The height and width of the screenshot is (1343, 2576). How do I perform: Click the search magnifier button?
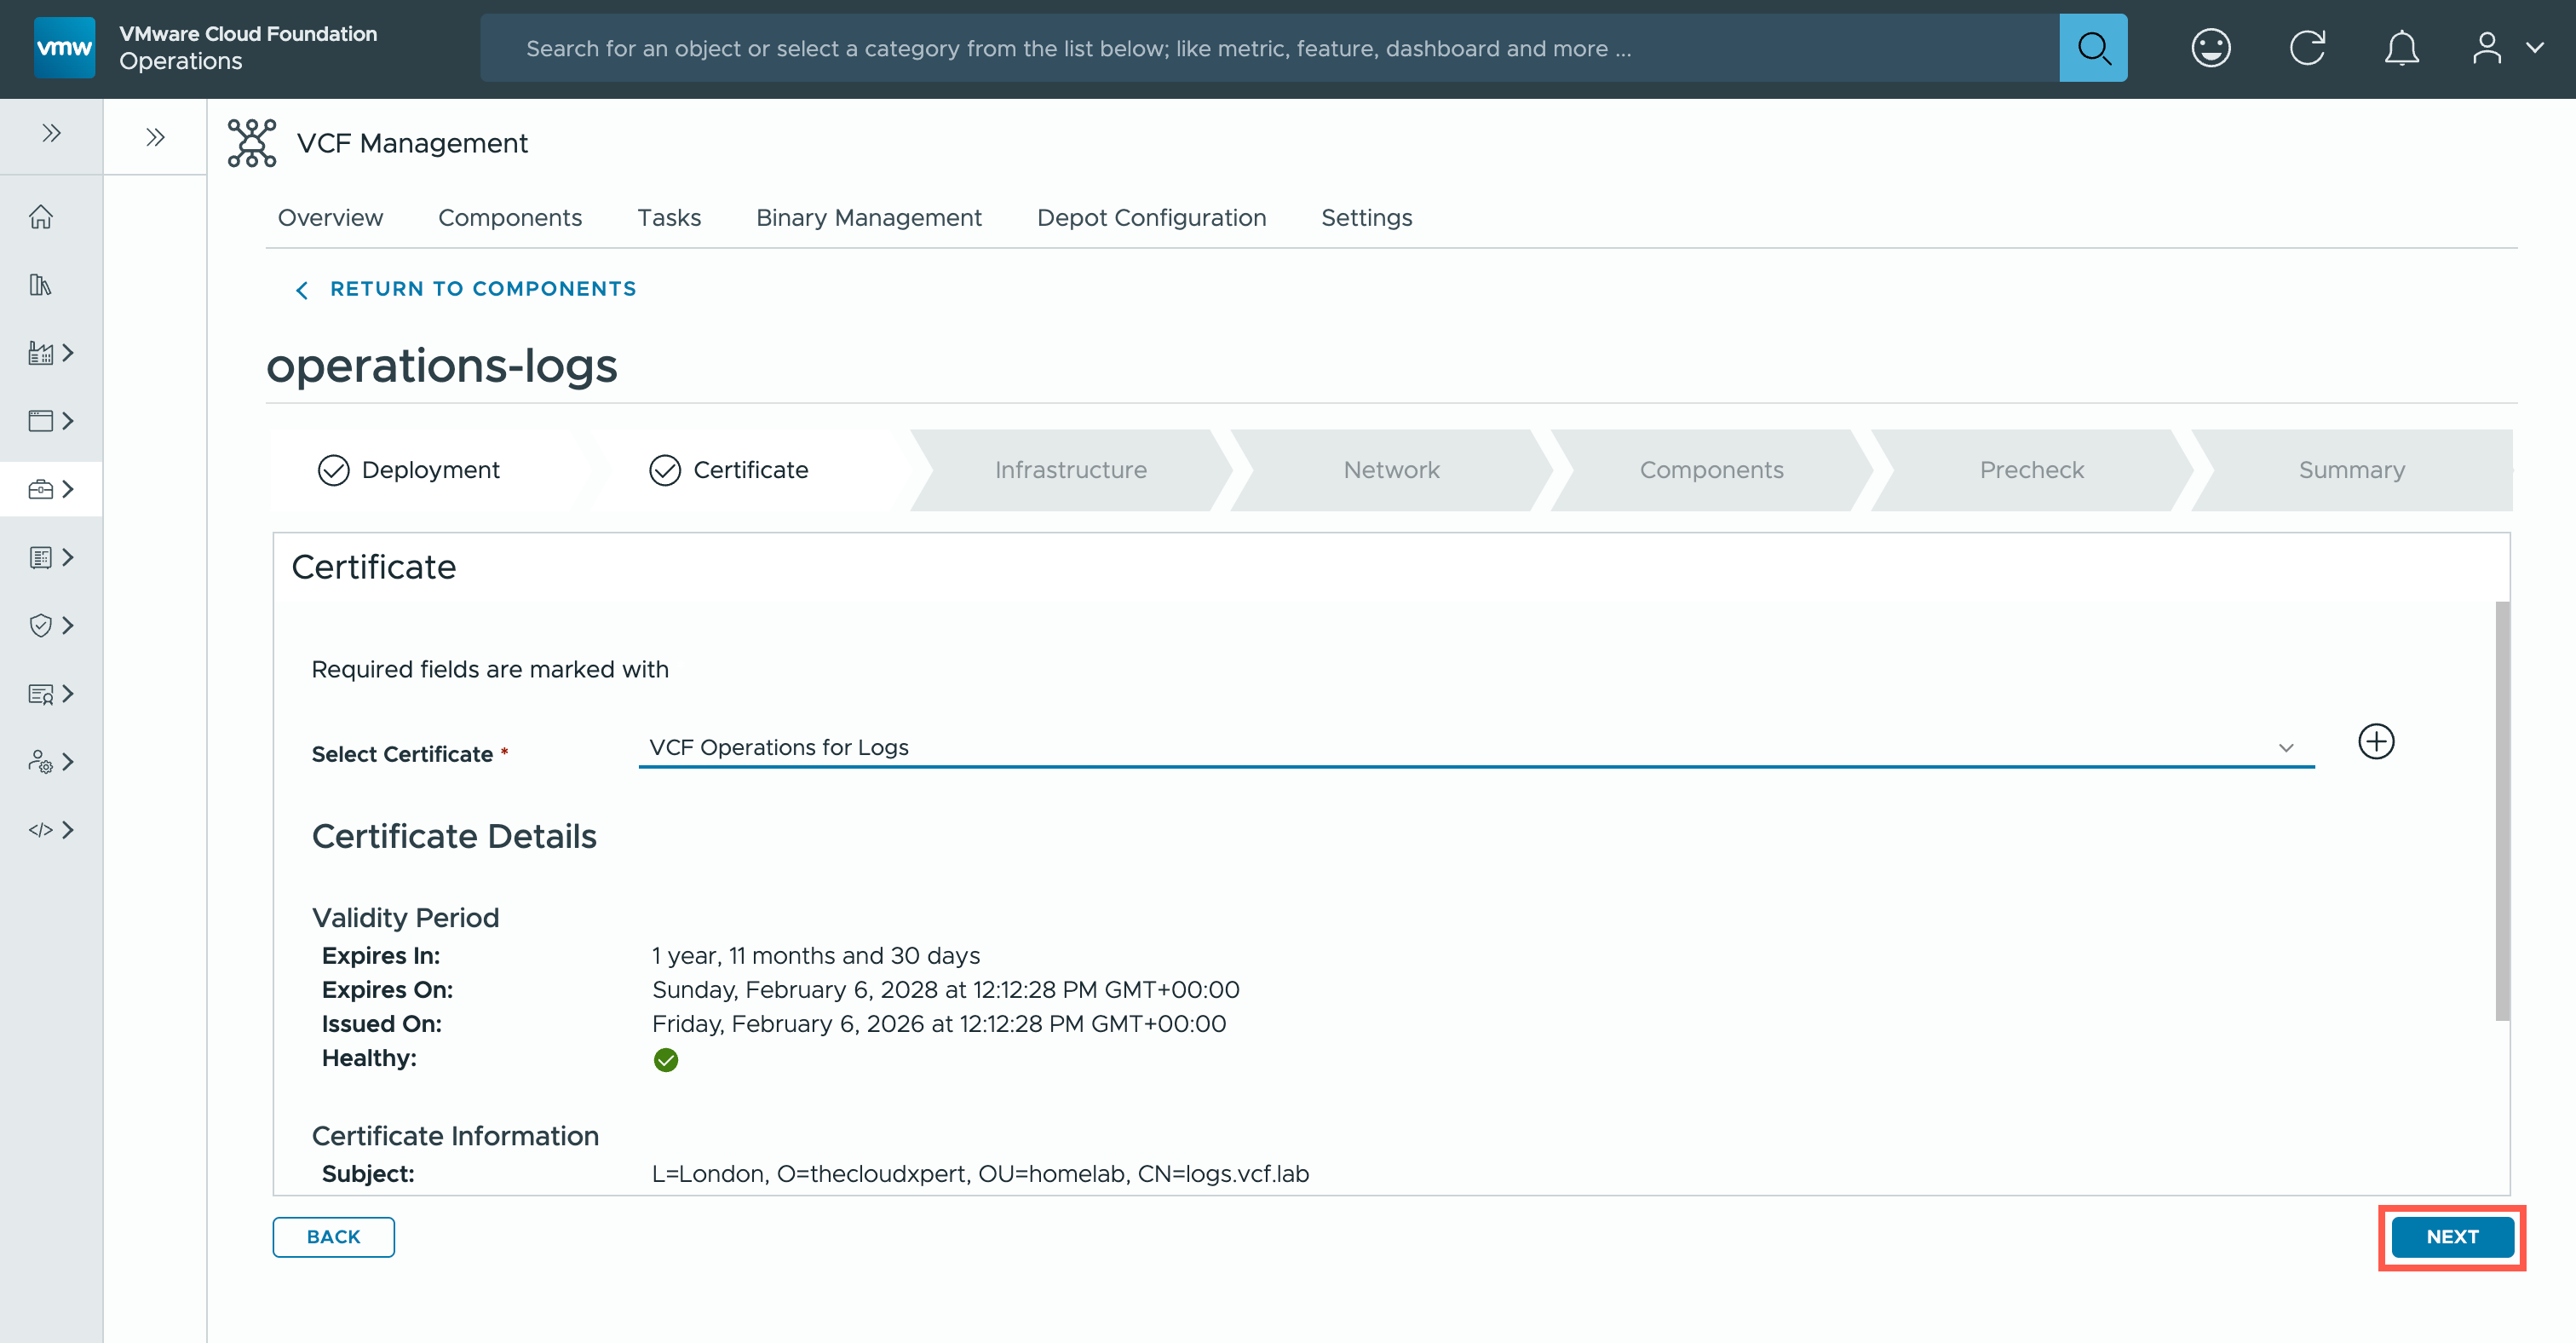pos(2092,48)
